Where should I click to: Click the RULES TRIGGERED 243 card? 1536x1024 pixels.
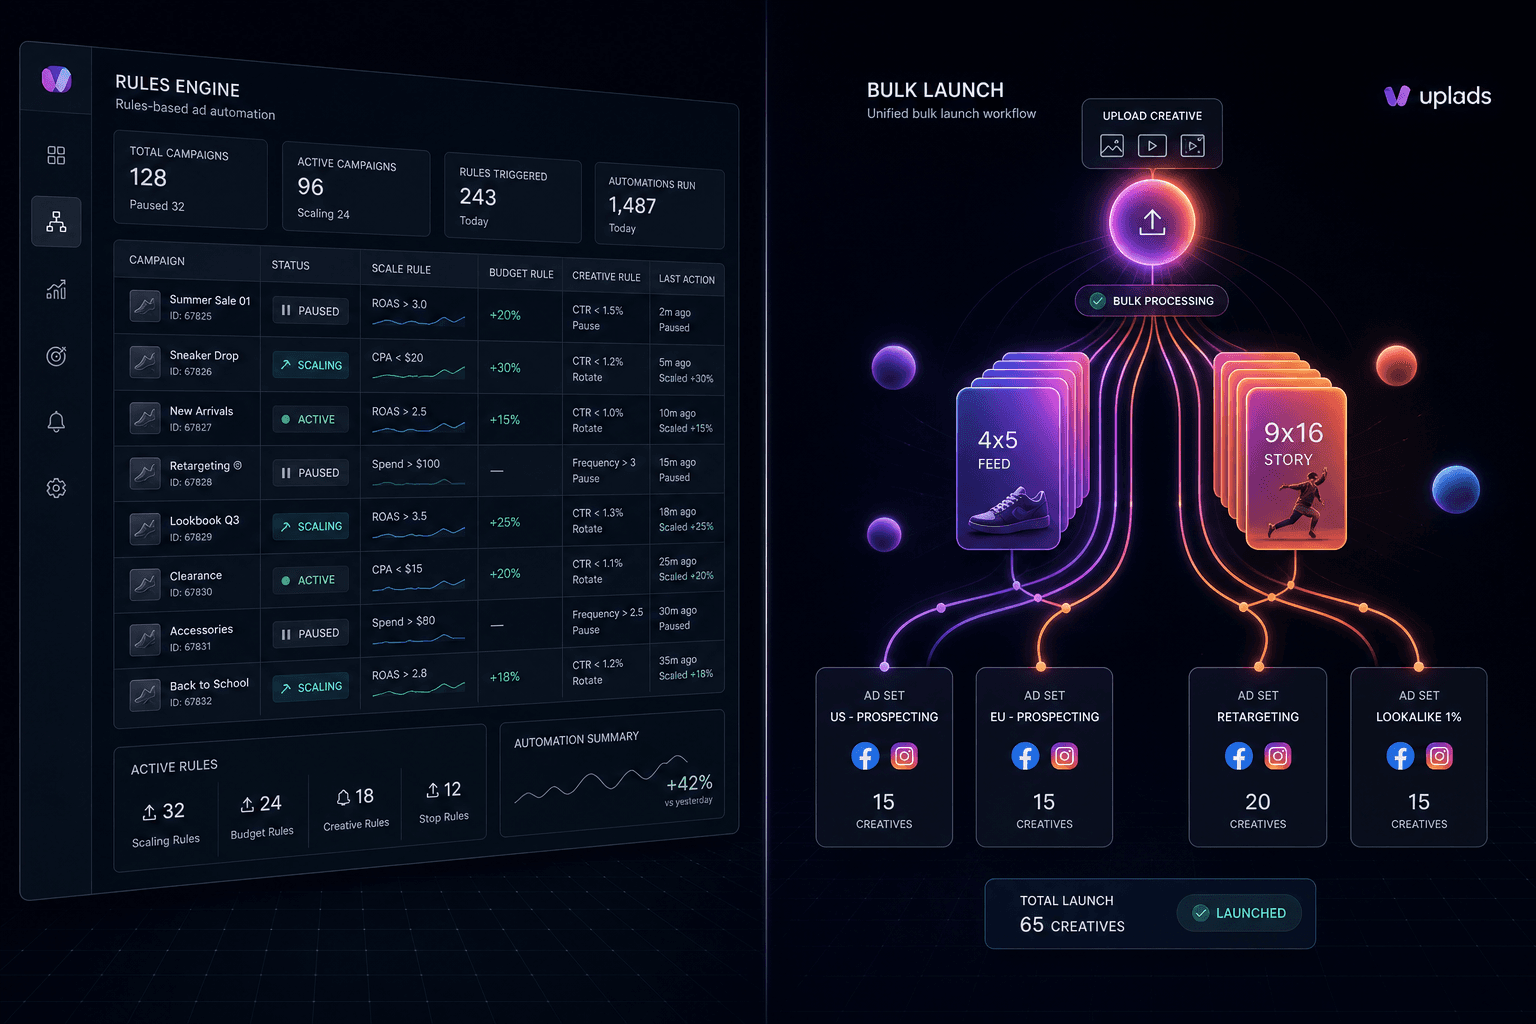(512, 197)
